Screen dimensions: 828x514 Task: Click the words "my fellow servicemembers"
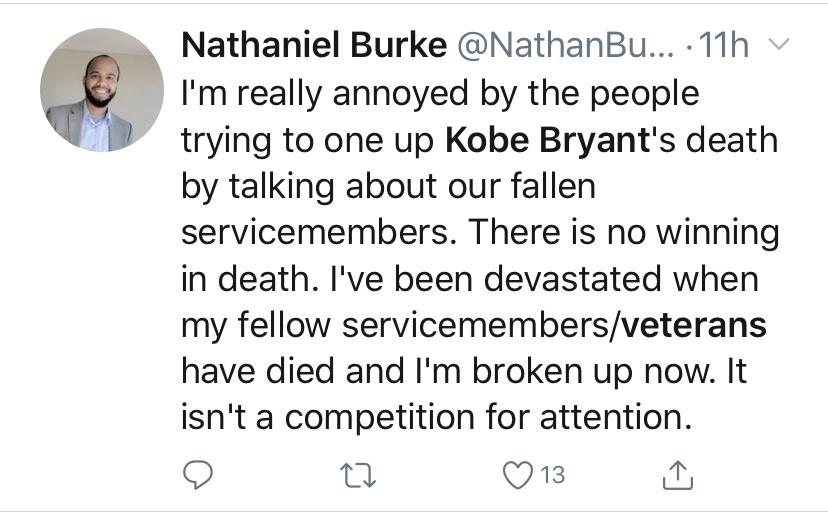click(397, 324)
